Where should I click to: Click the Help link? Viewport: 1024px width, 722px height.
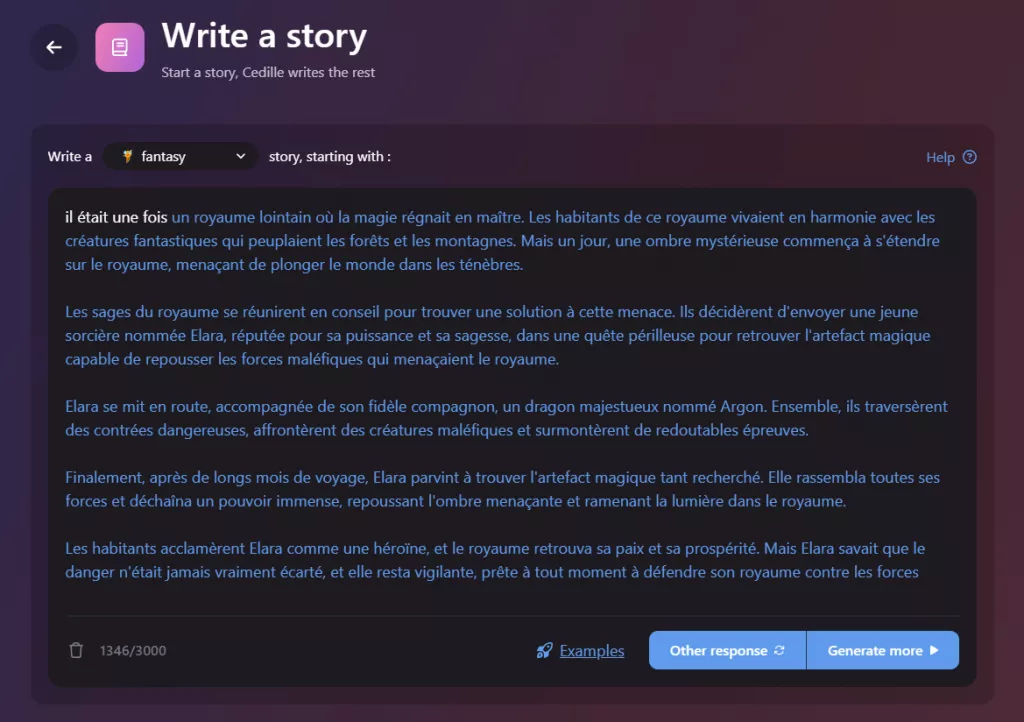938,157
